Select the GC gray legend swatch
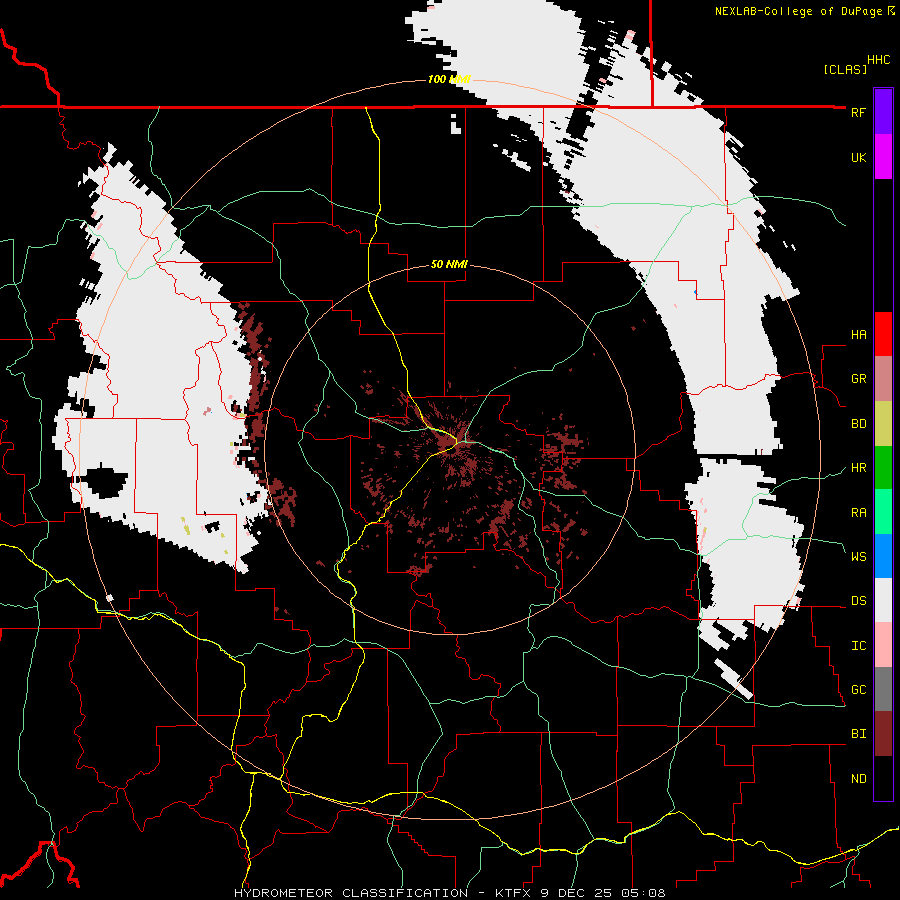This screenshot has width=900, height=900. (x=883, y=689)
